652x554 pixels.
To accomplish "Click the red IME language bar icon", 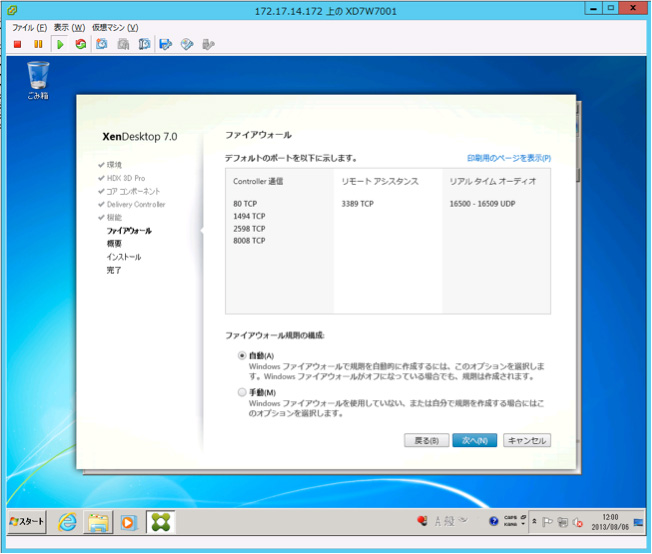I will tap(422, 521).
